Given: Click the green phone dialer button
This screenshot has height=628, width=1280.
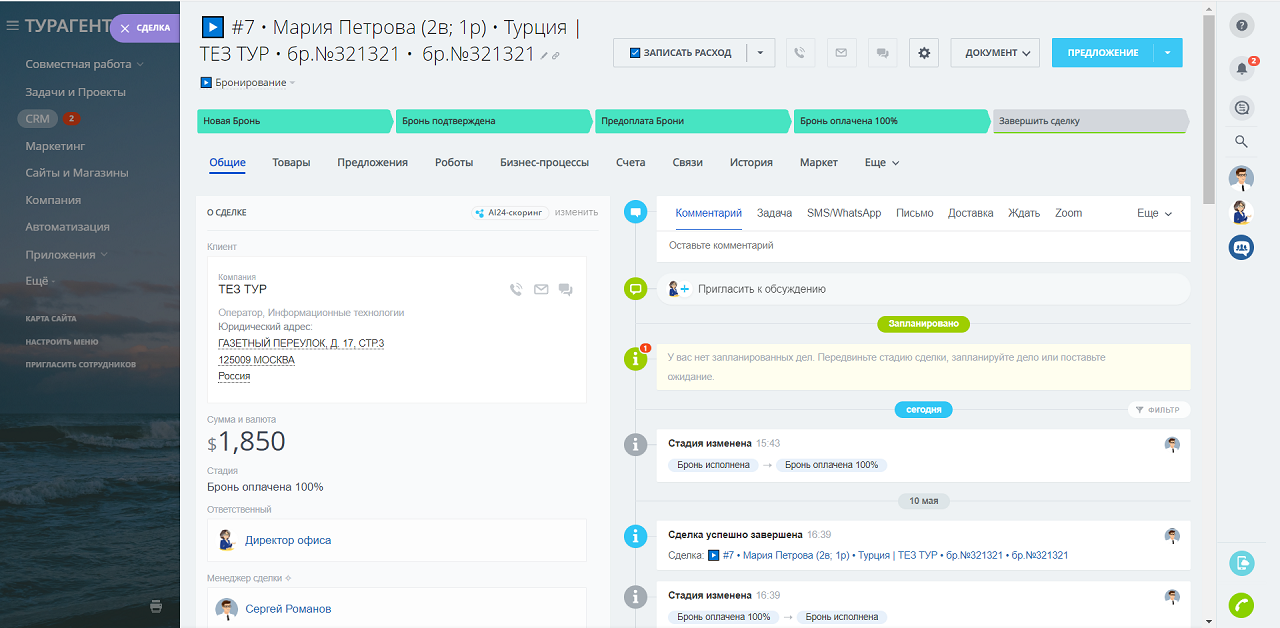Looking at the screenshot, I should pos(1241,605).
